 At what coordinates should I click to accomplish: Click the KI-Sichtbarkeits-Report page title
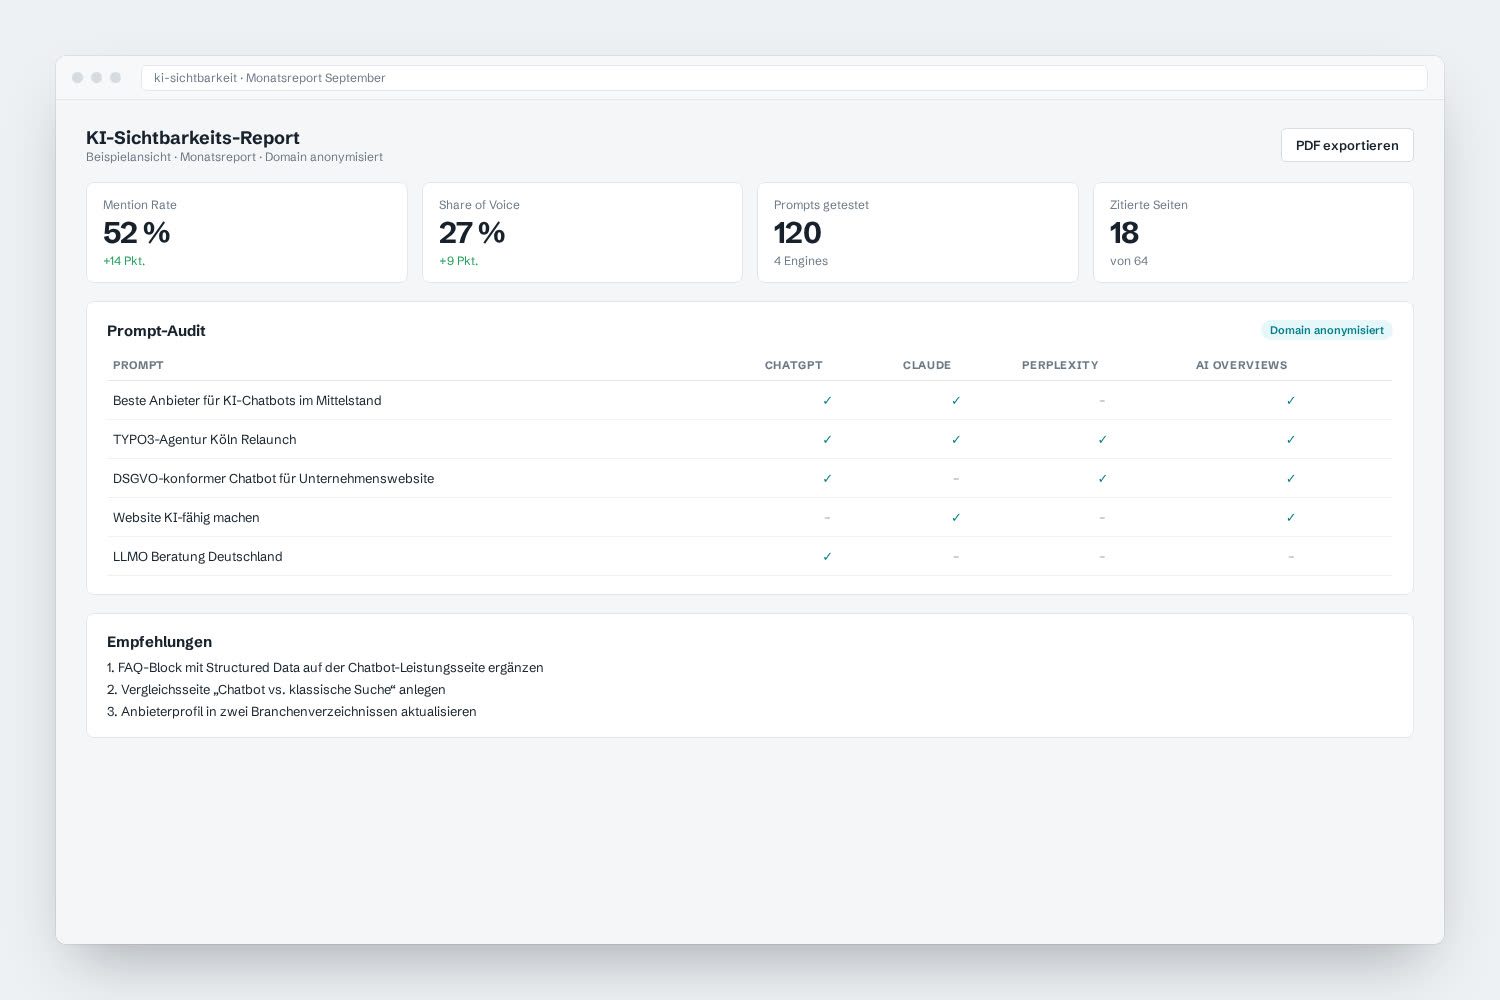pyautogui.click(x=193, y=138)
